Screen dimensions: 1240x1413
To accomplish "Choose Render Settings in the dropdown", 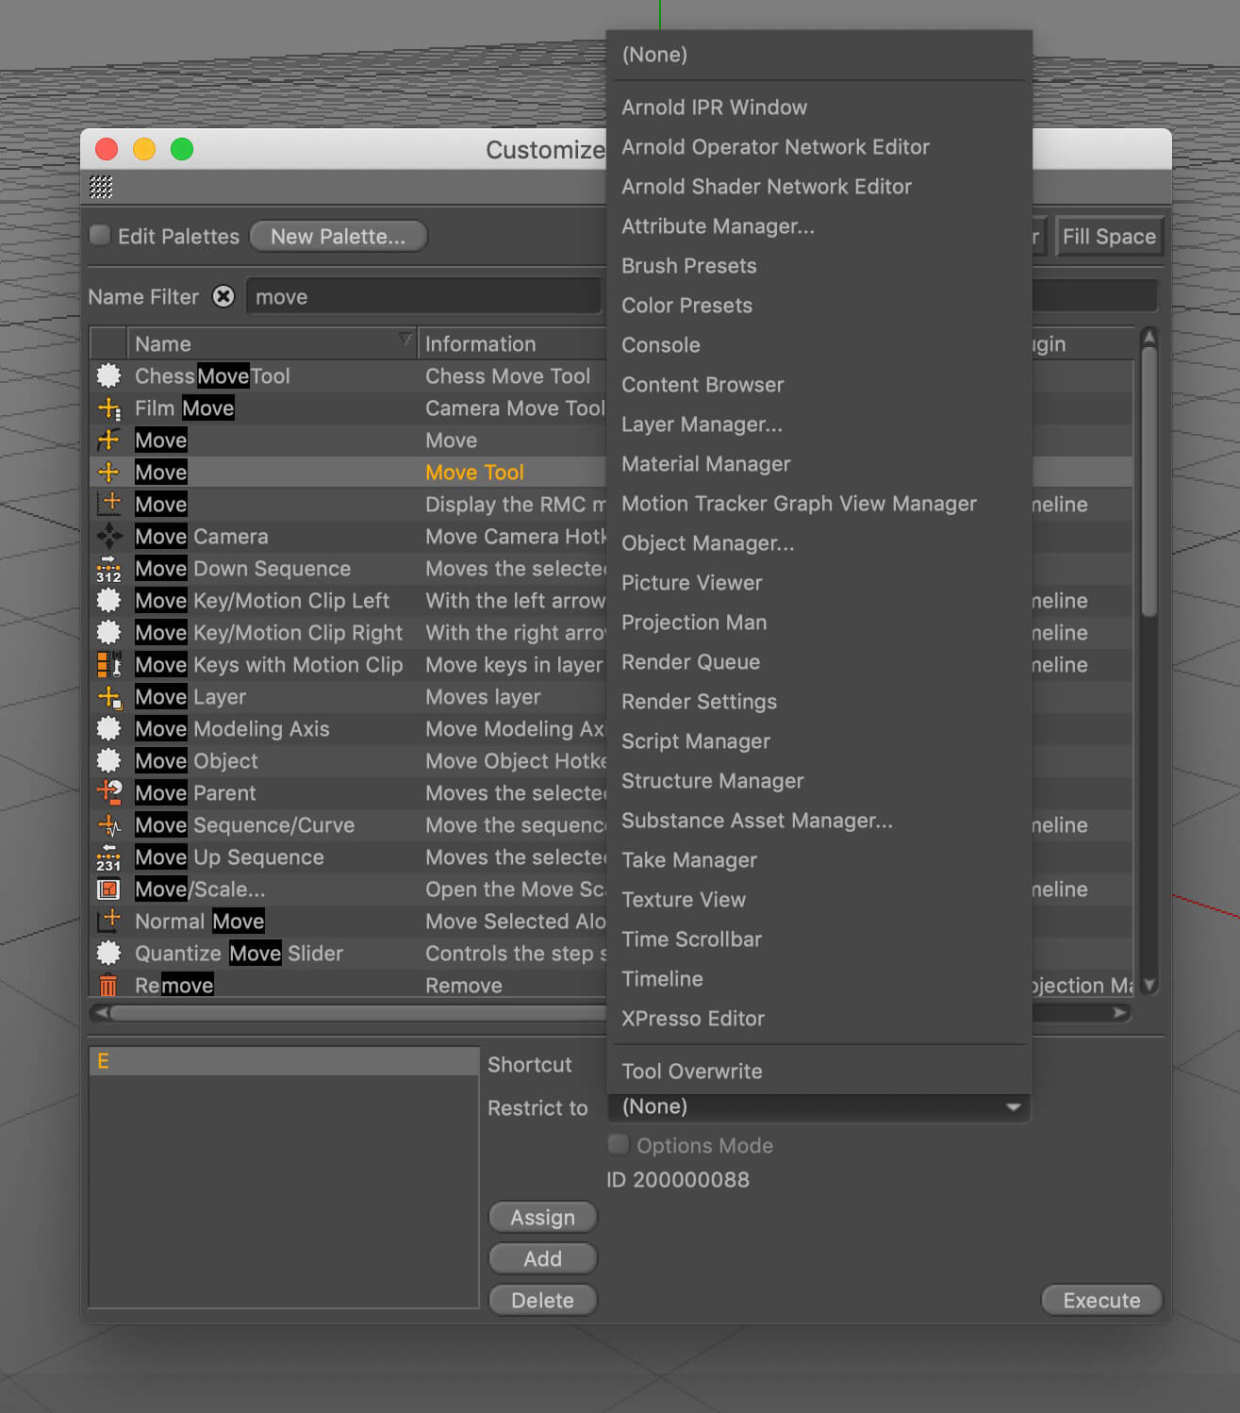I will click(819, 702).
